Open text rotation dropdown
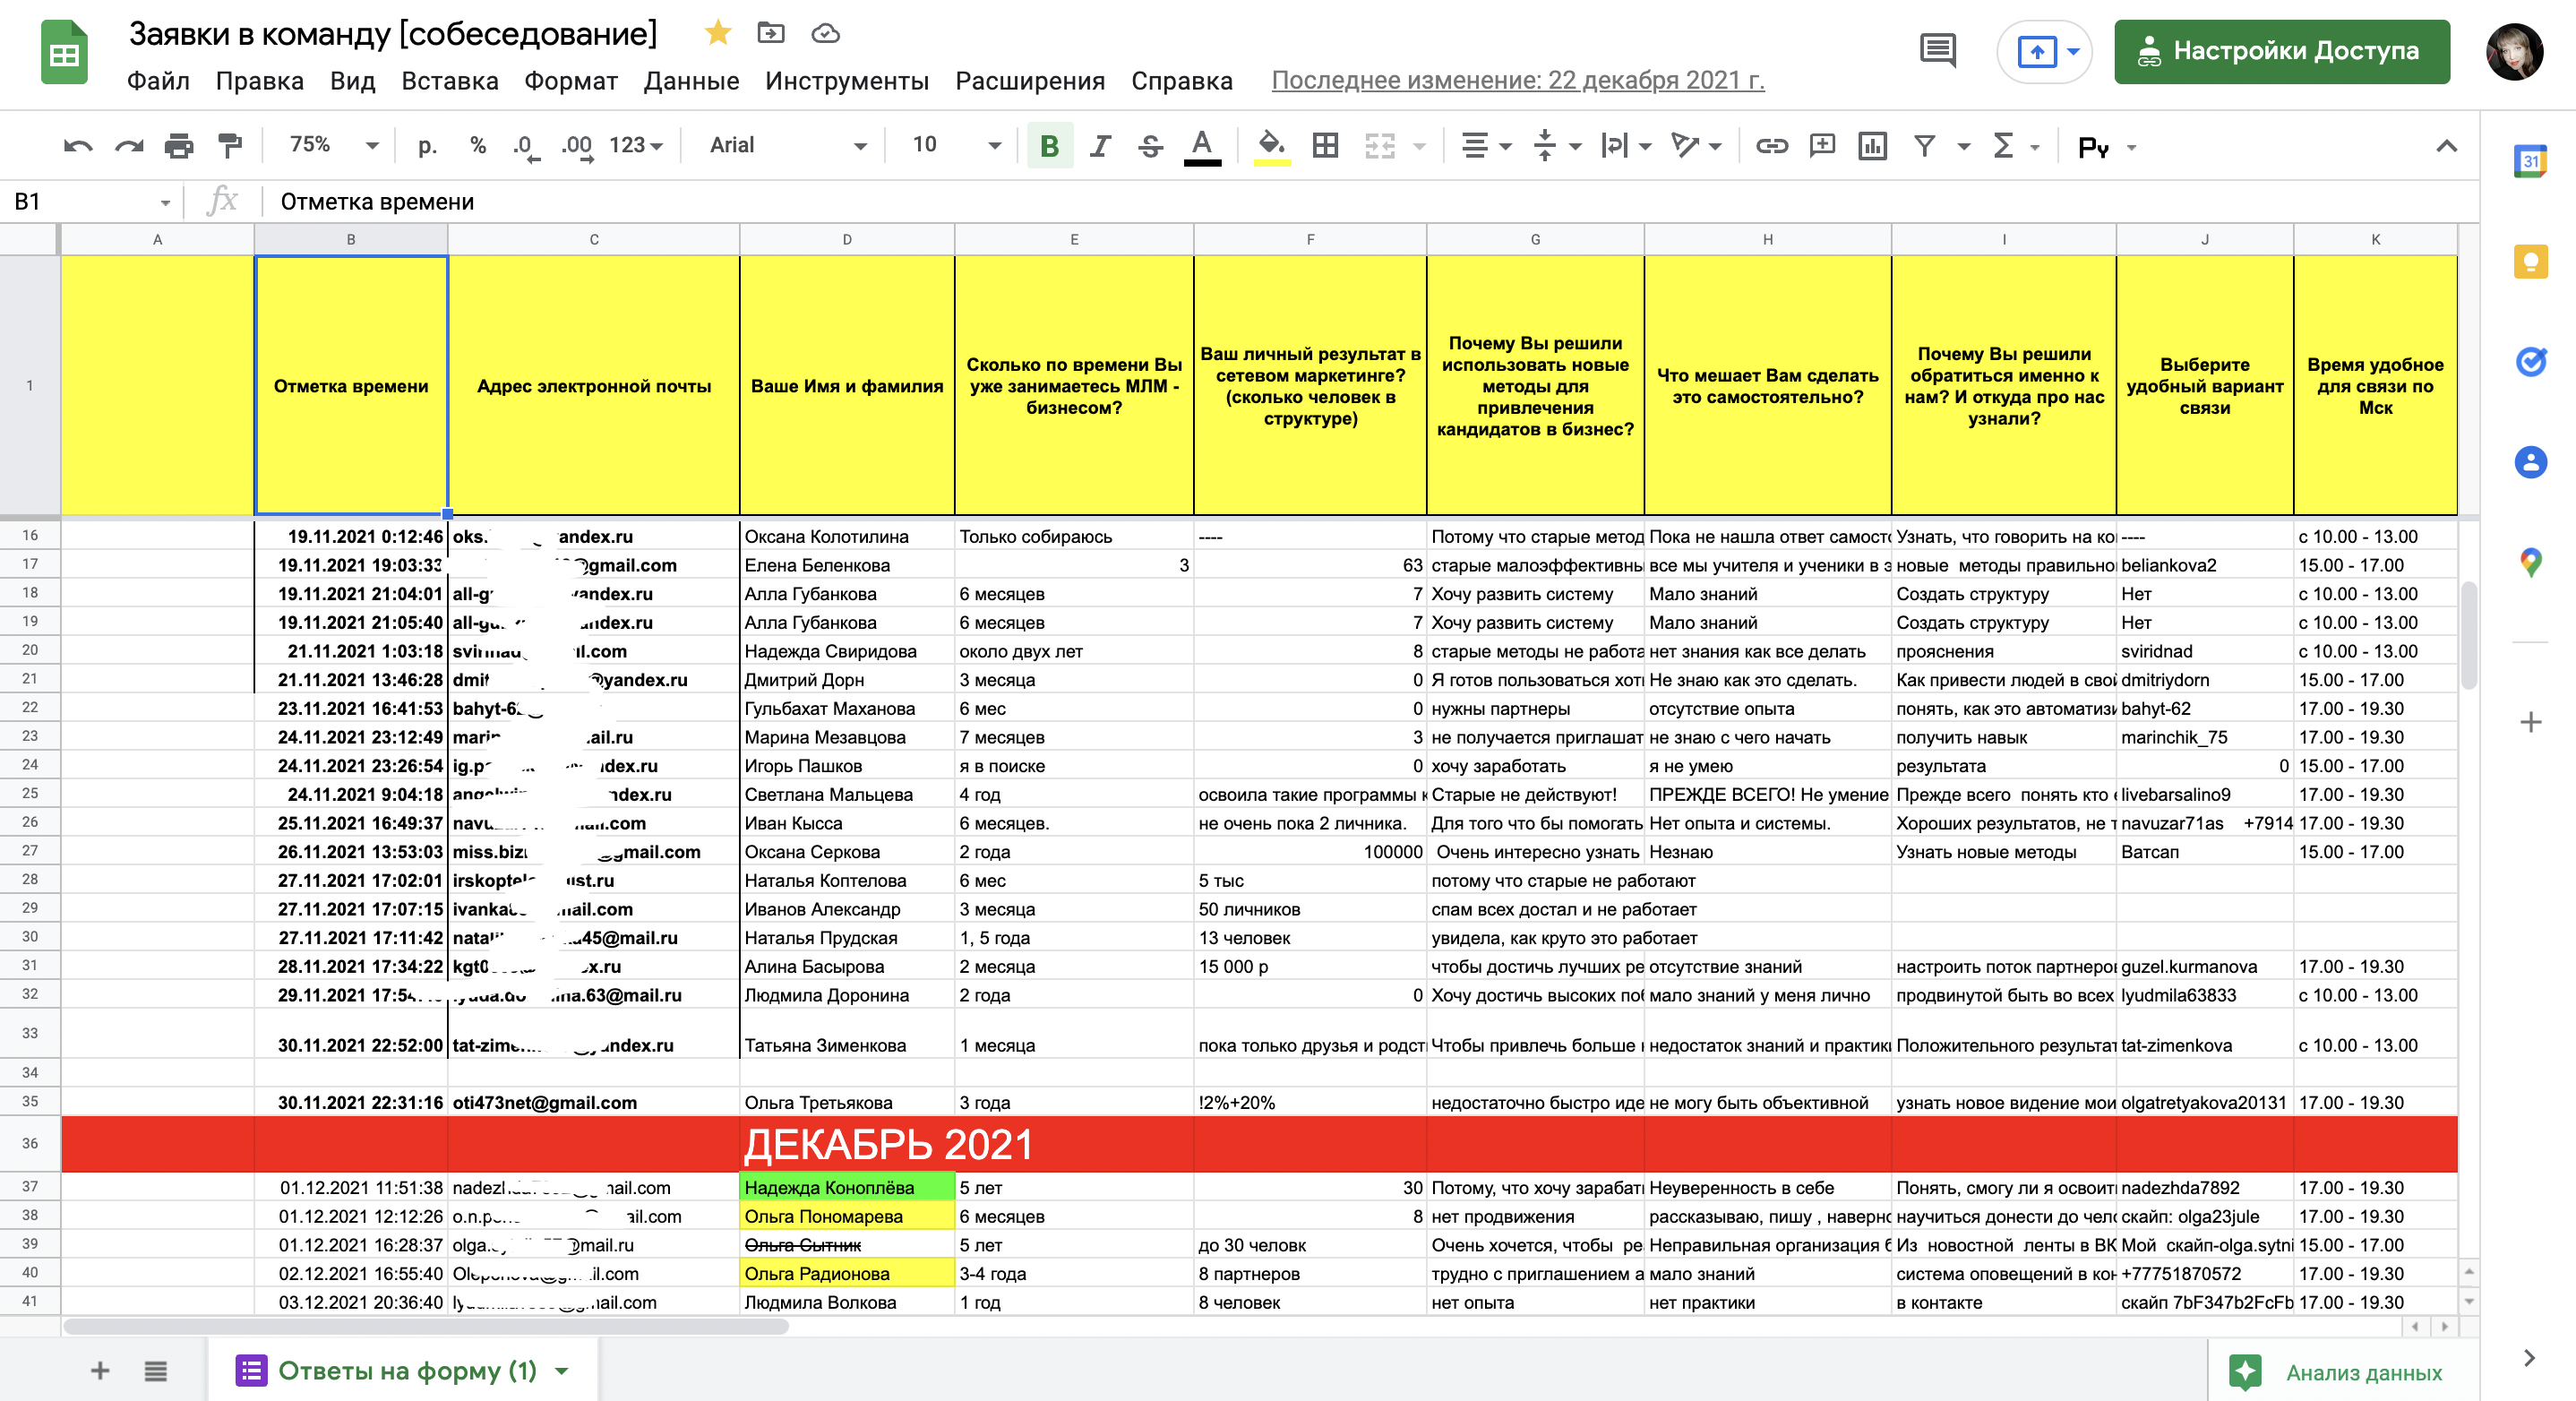 click(x=1696, y=146)
